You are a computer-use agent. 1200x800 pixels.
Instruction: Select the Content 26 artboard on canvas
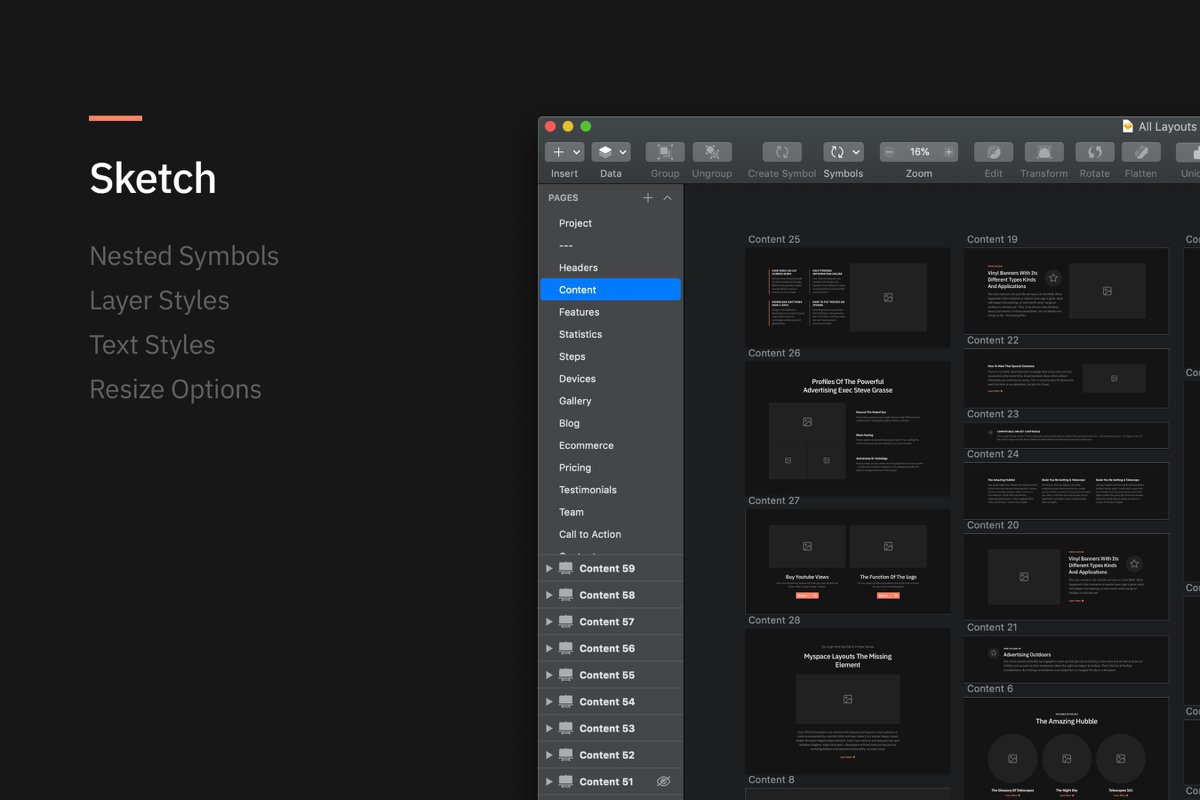[x=848, y=428]
